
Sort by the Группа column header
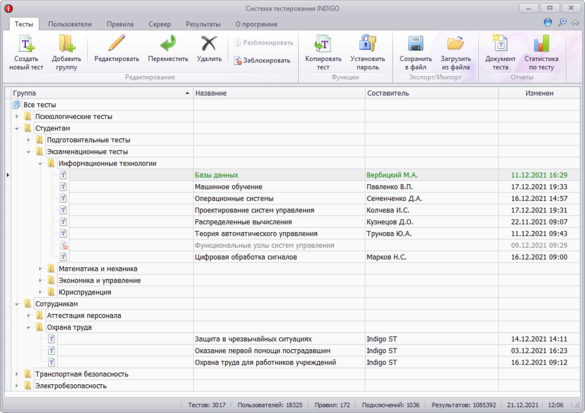(101, 93)
